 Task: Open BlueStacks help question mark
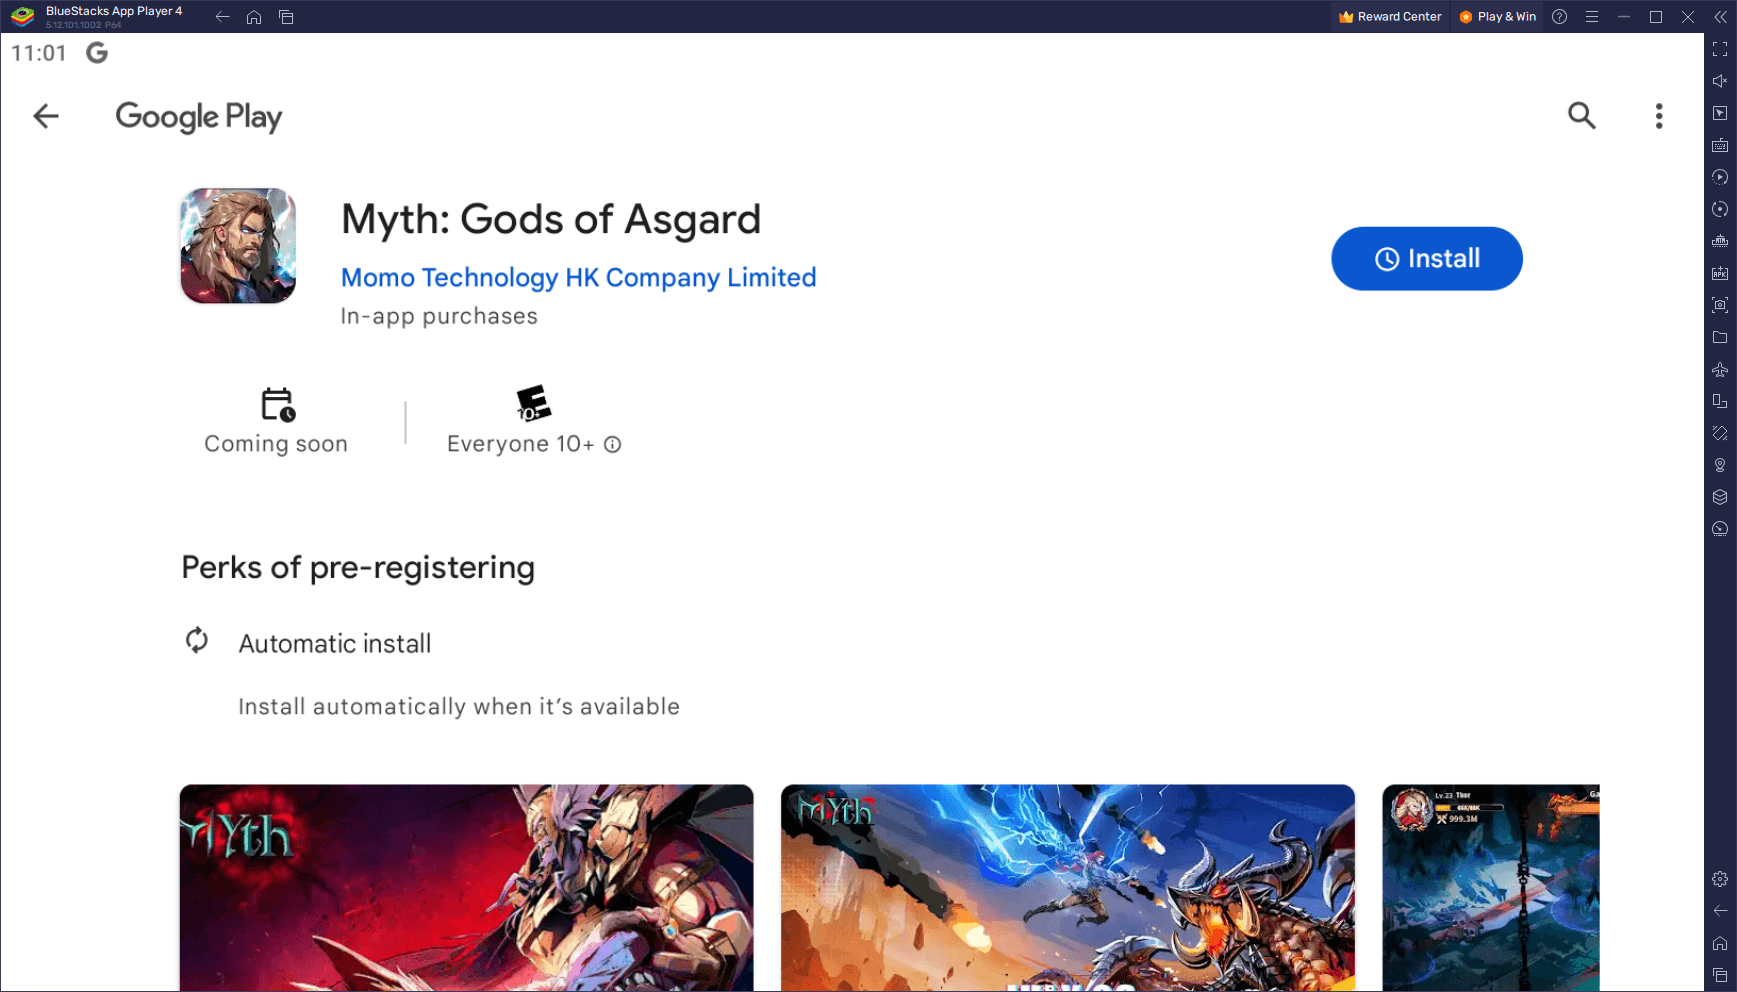pos(1559,17)
